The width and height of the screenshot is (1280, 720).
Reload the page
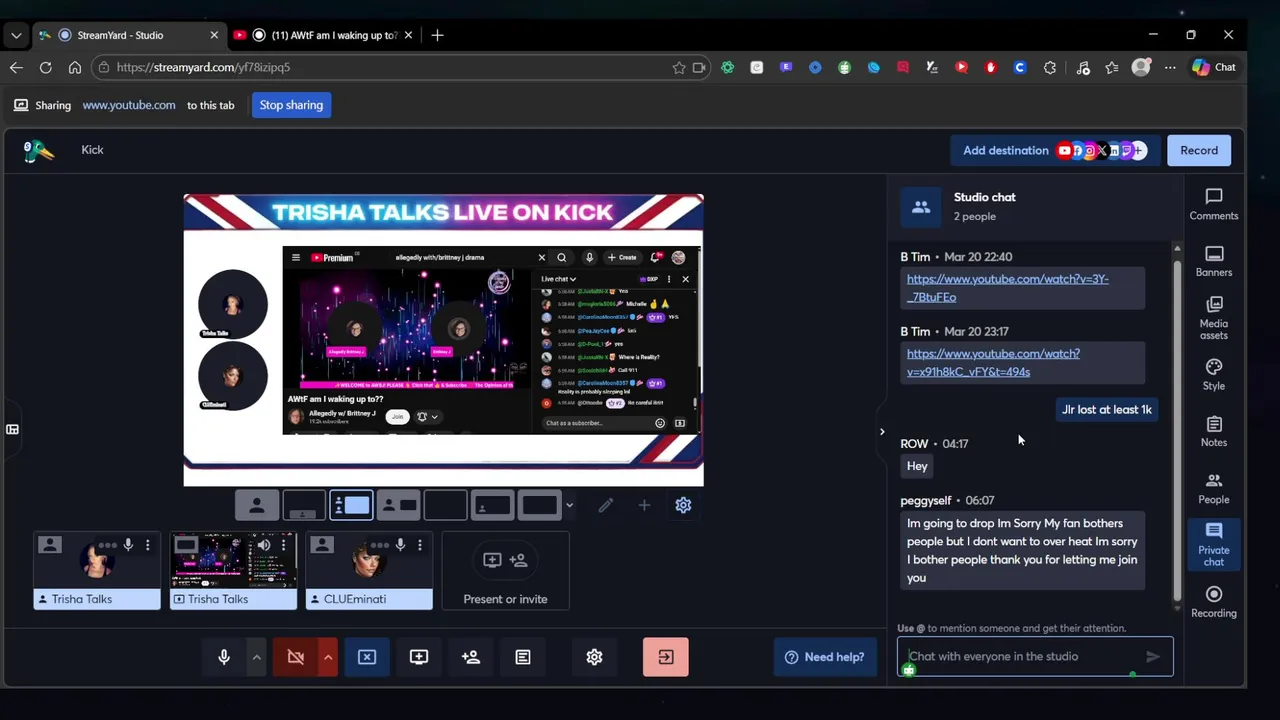[45, 67]
